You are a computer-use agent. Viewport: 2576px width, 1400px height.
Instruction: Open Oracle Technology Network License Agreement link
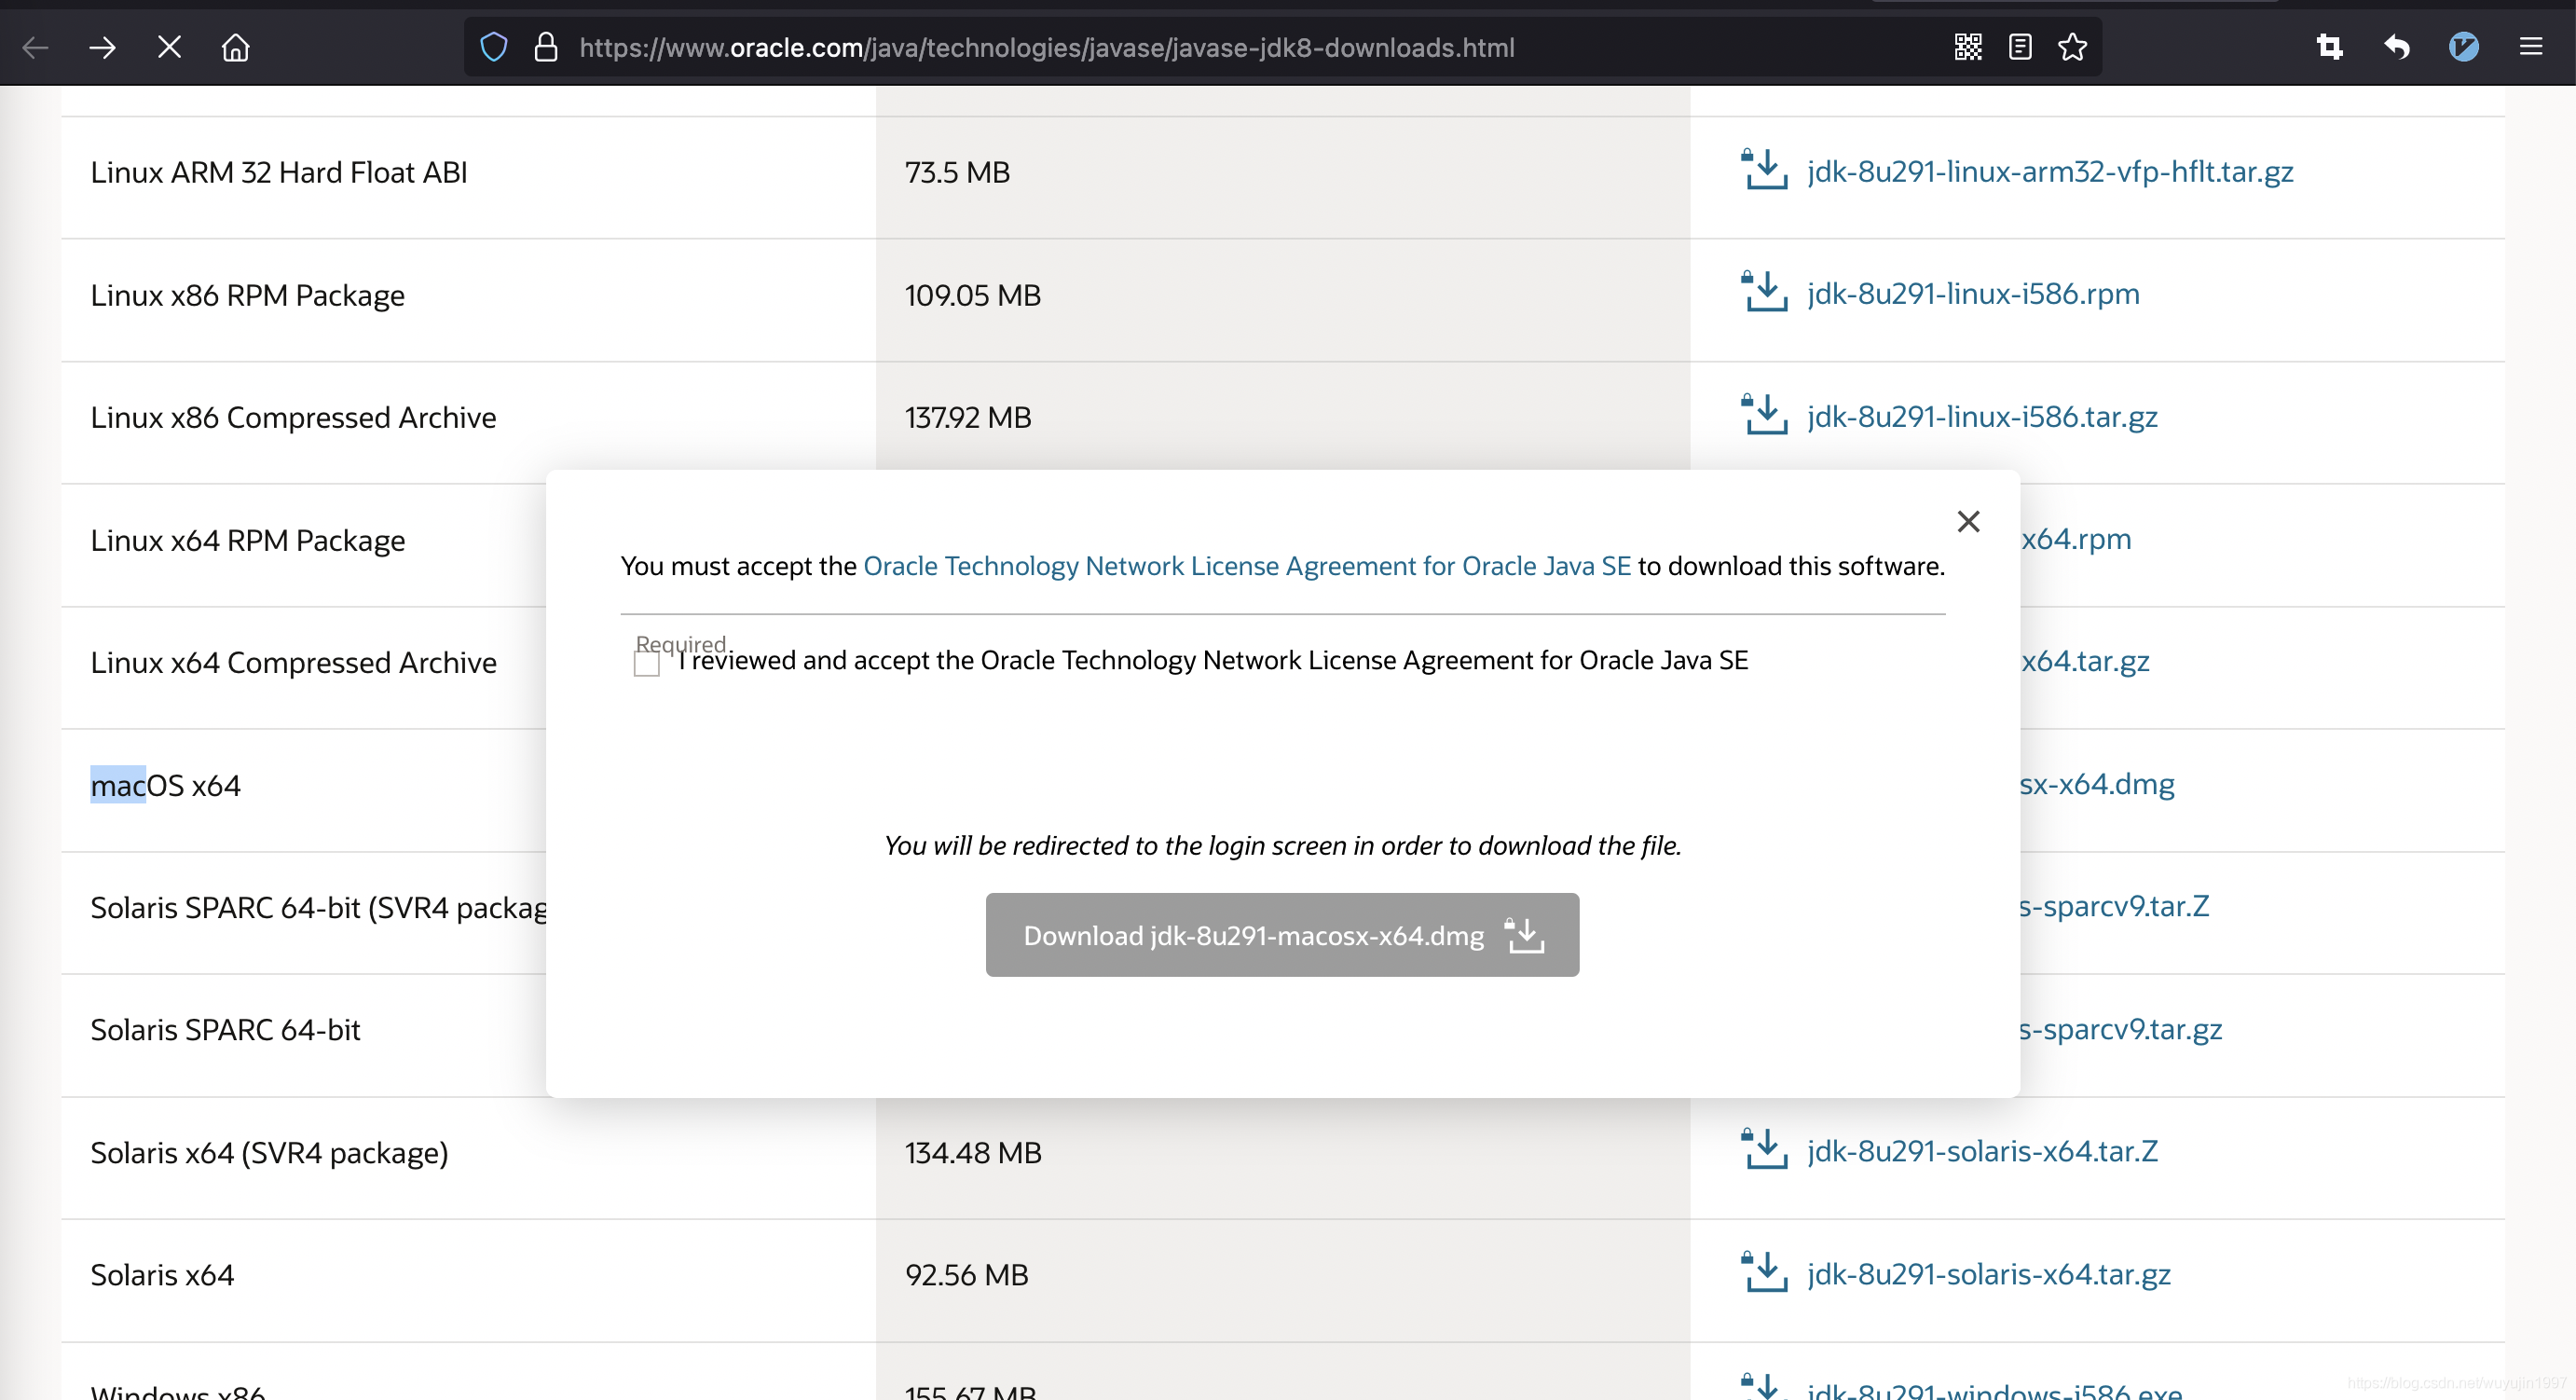(x=1247, y=566)
